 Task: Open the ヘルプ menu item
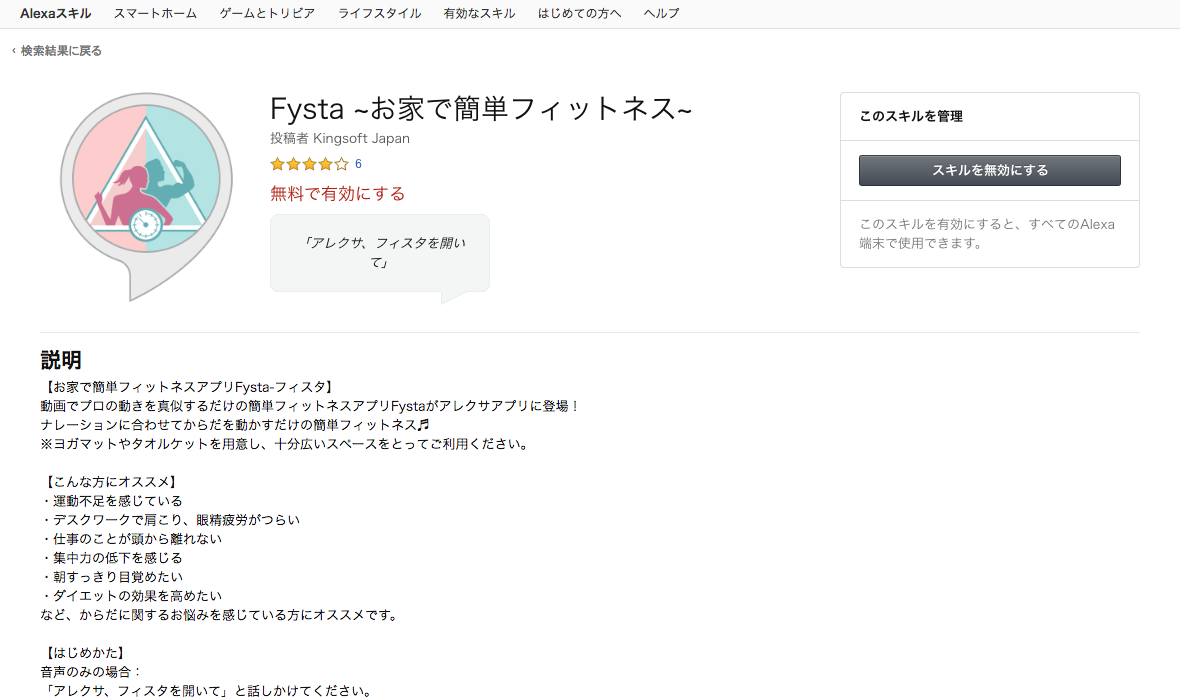coord(661,14)
